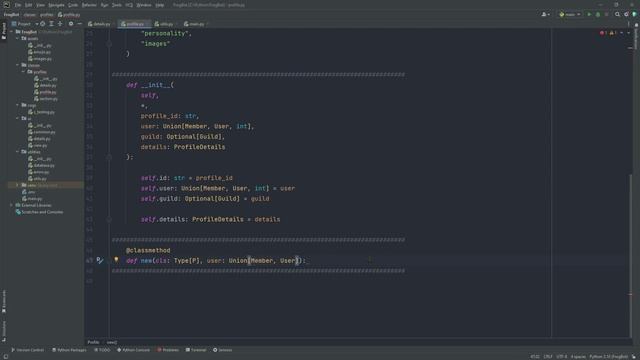Open the Version Control tool window
640x360 pixels.
(x=28, y=350)
